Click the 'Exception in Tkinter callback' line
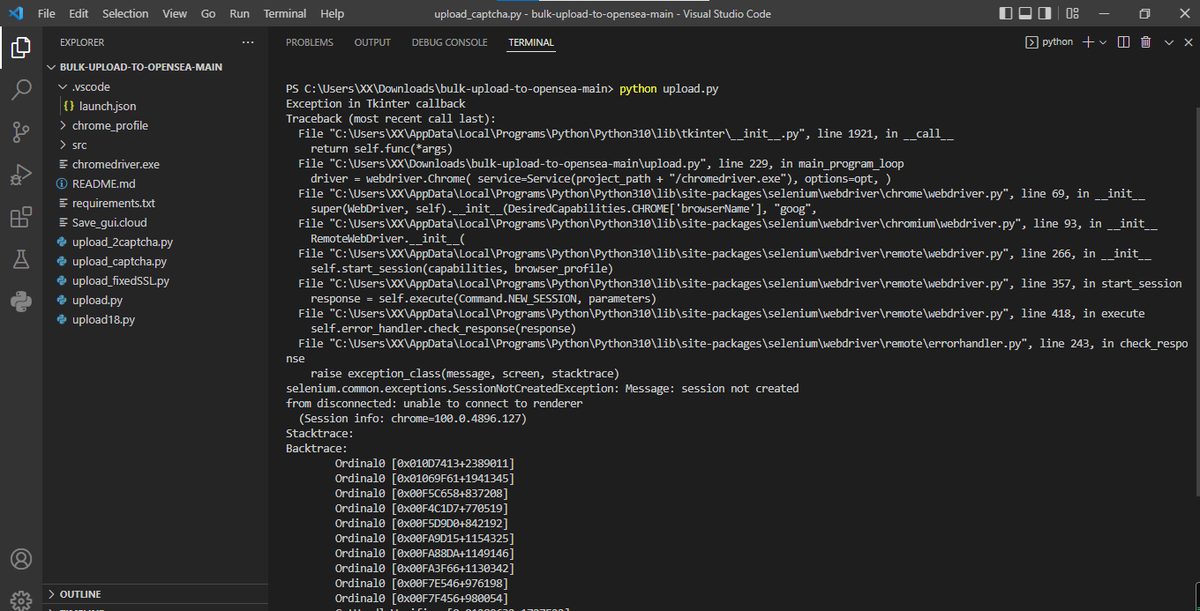Screen dimensions: 1200x611 (x=376, y=104)
